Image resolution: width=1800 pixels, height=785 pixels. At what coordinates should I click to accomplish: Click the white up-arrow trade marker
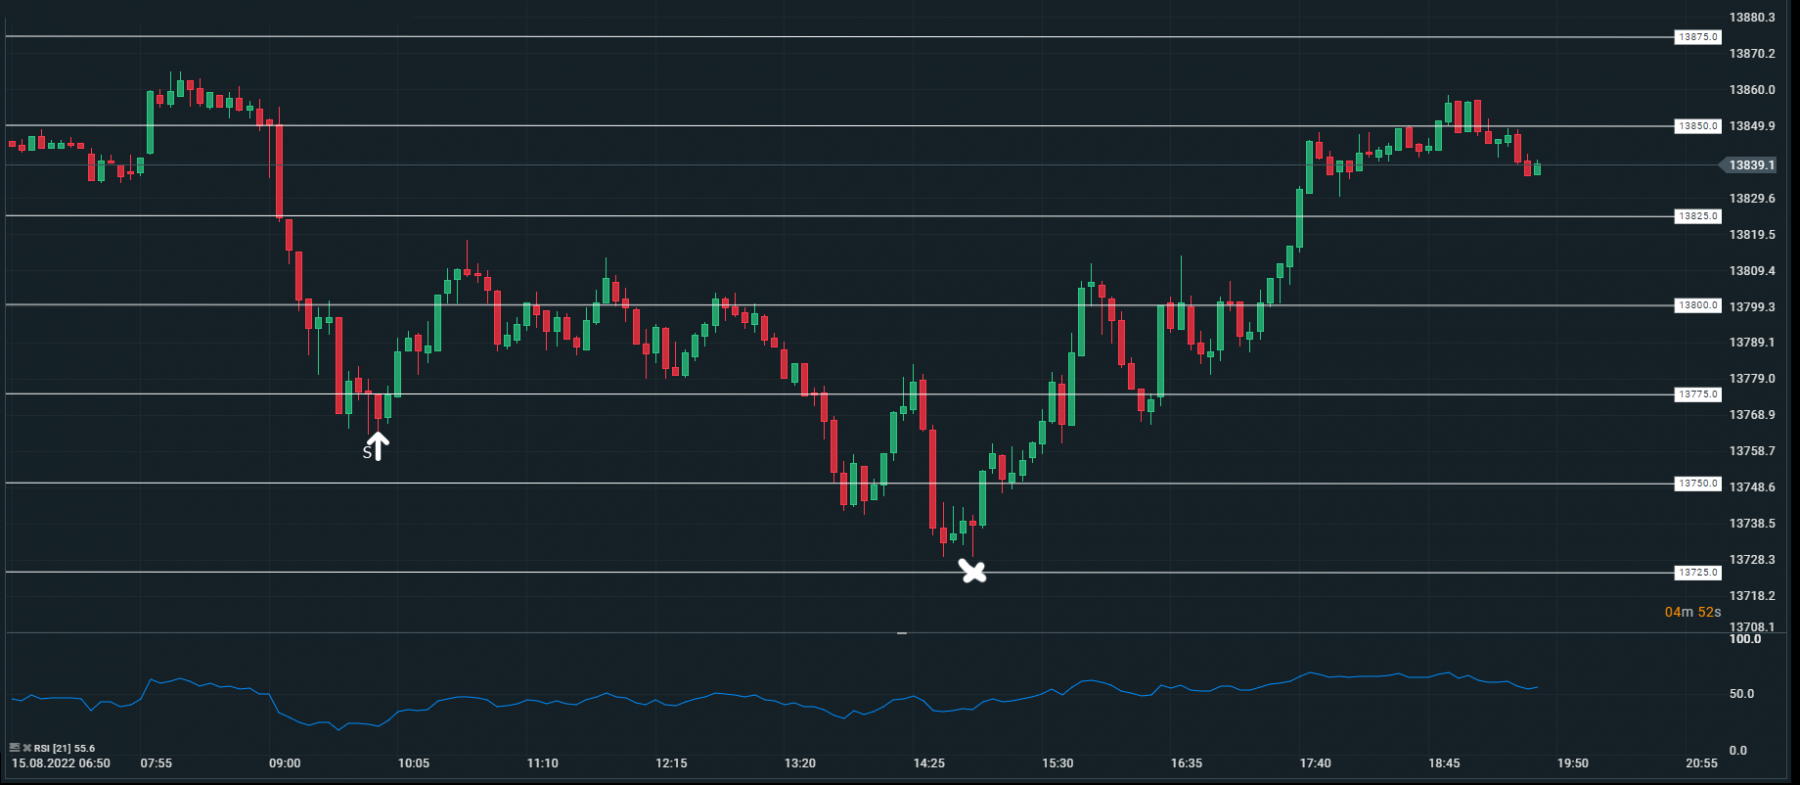[377, 445]
